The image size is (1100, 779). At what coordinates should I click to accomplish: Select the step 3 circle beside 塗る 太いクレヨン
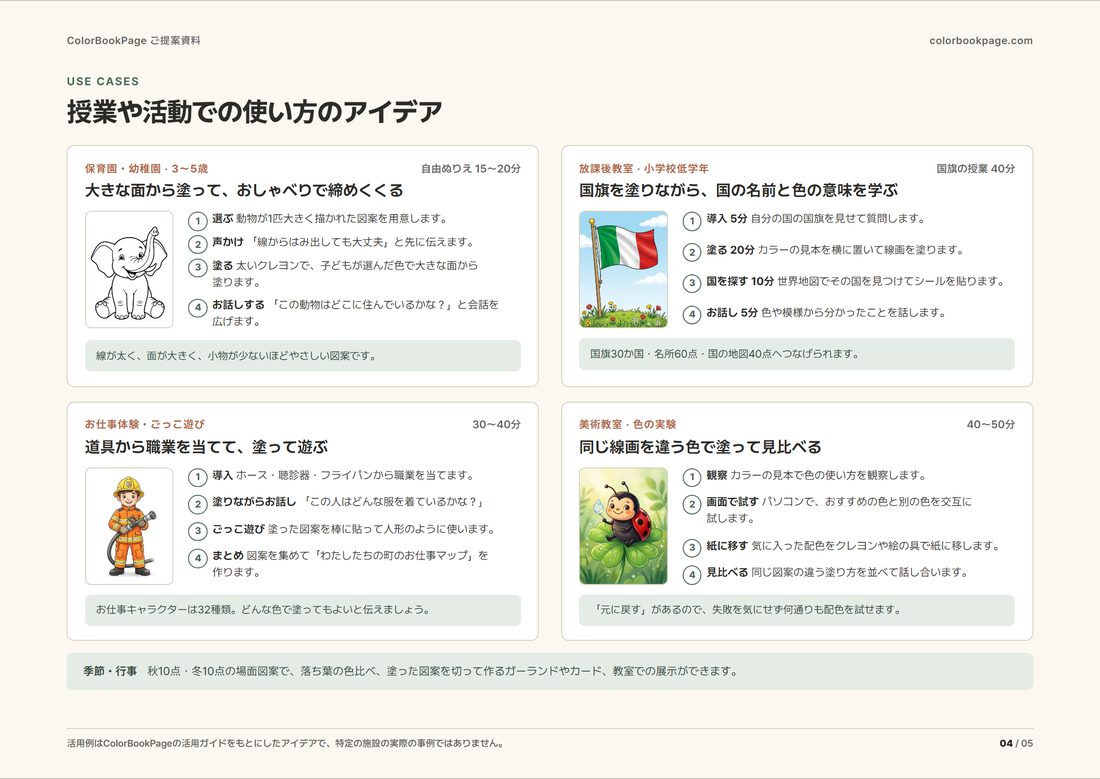(198, 267)
